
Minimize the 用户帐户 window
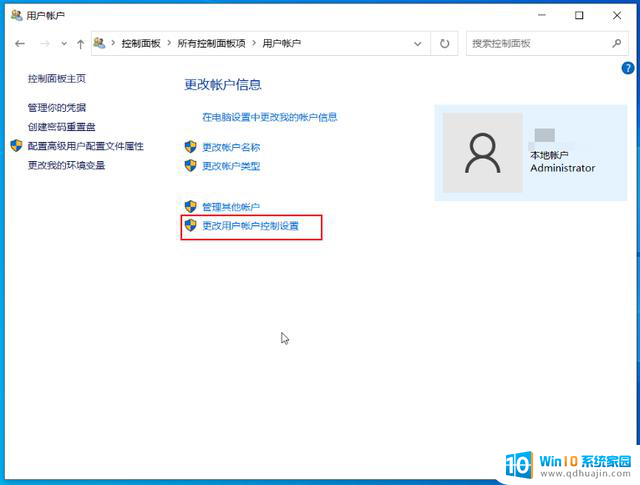tap(542, 16)
